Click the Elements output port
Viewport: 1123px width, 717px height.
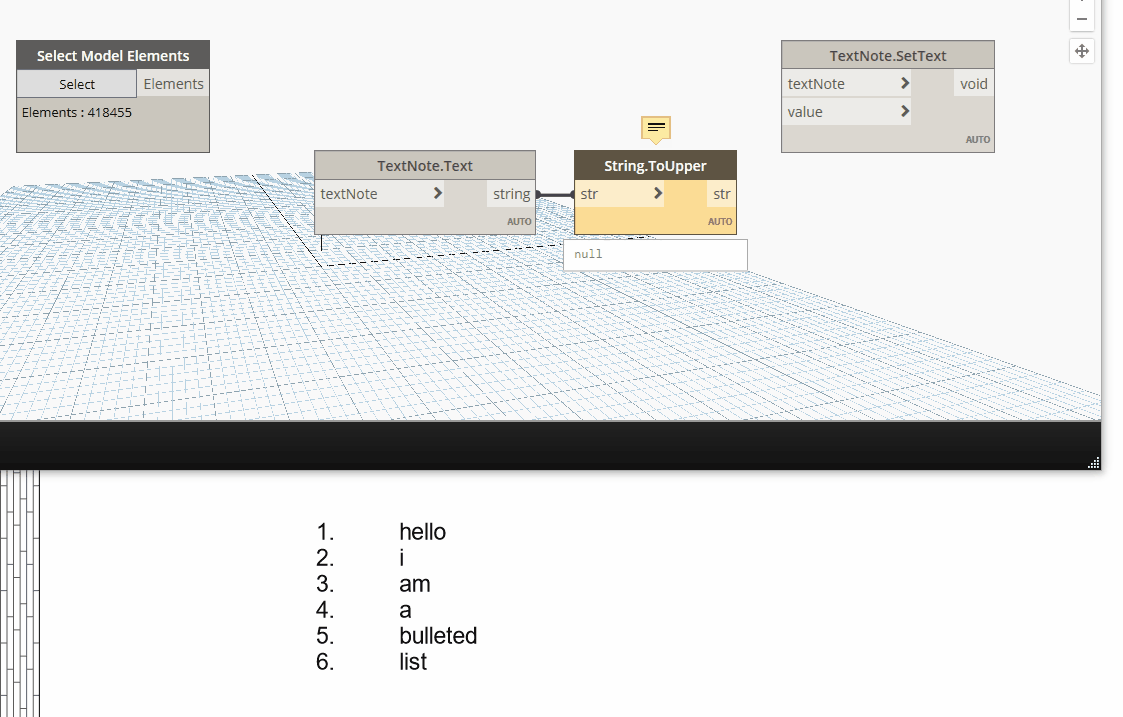click(173, 84)
